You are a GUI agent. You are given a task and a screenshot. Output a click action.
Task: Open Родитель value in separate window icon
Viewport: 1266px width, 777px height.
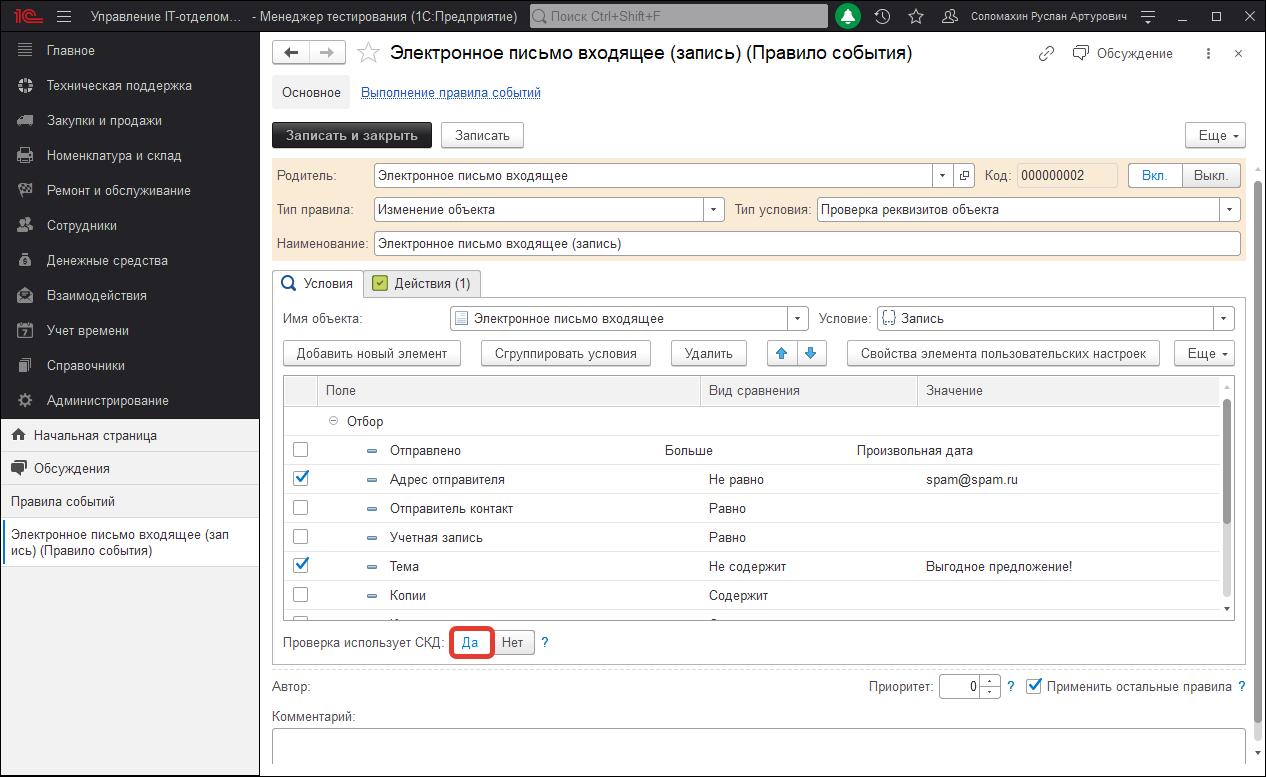[963, 174]
